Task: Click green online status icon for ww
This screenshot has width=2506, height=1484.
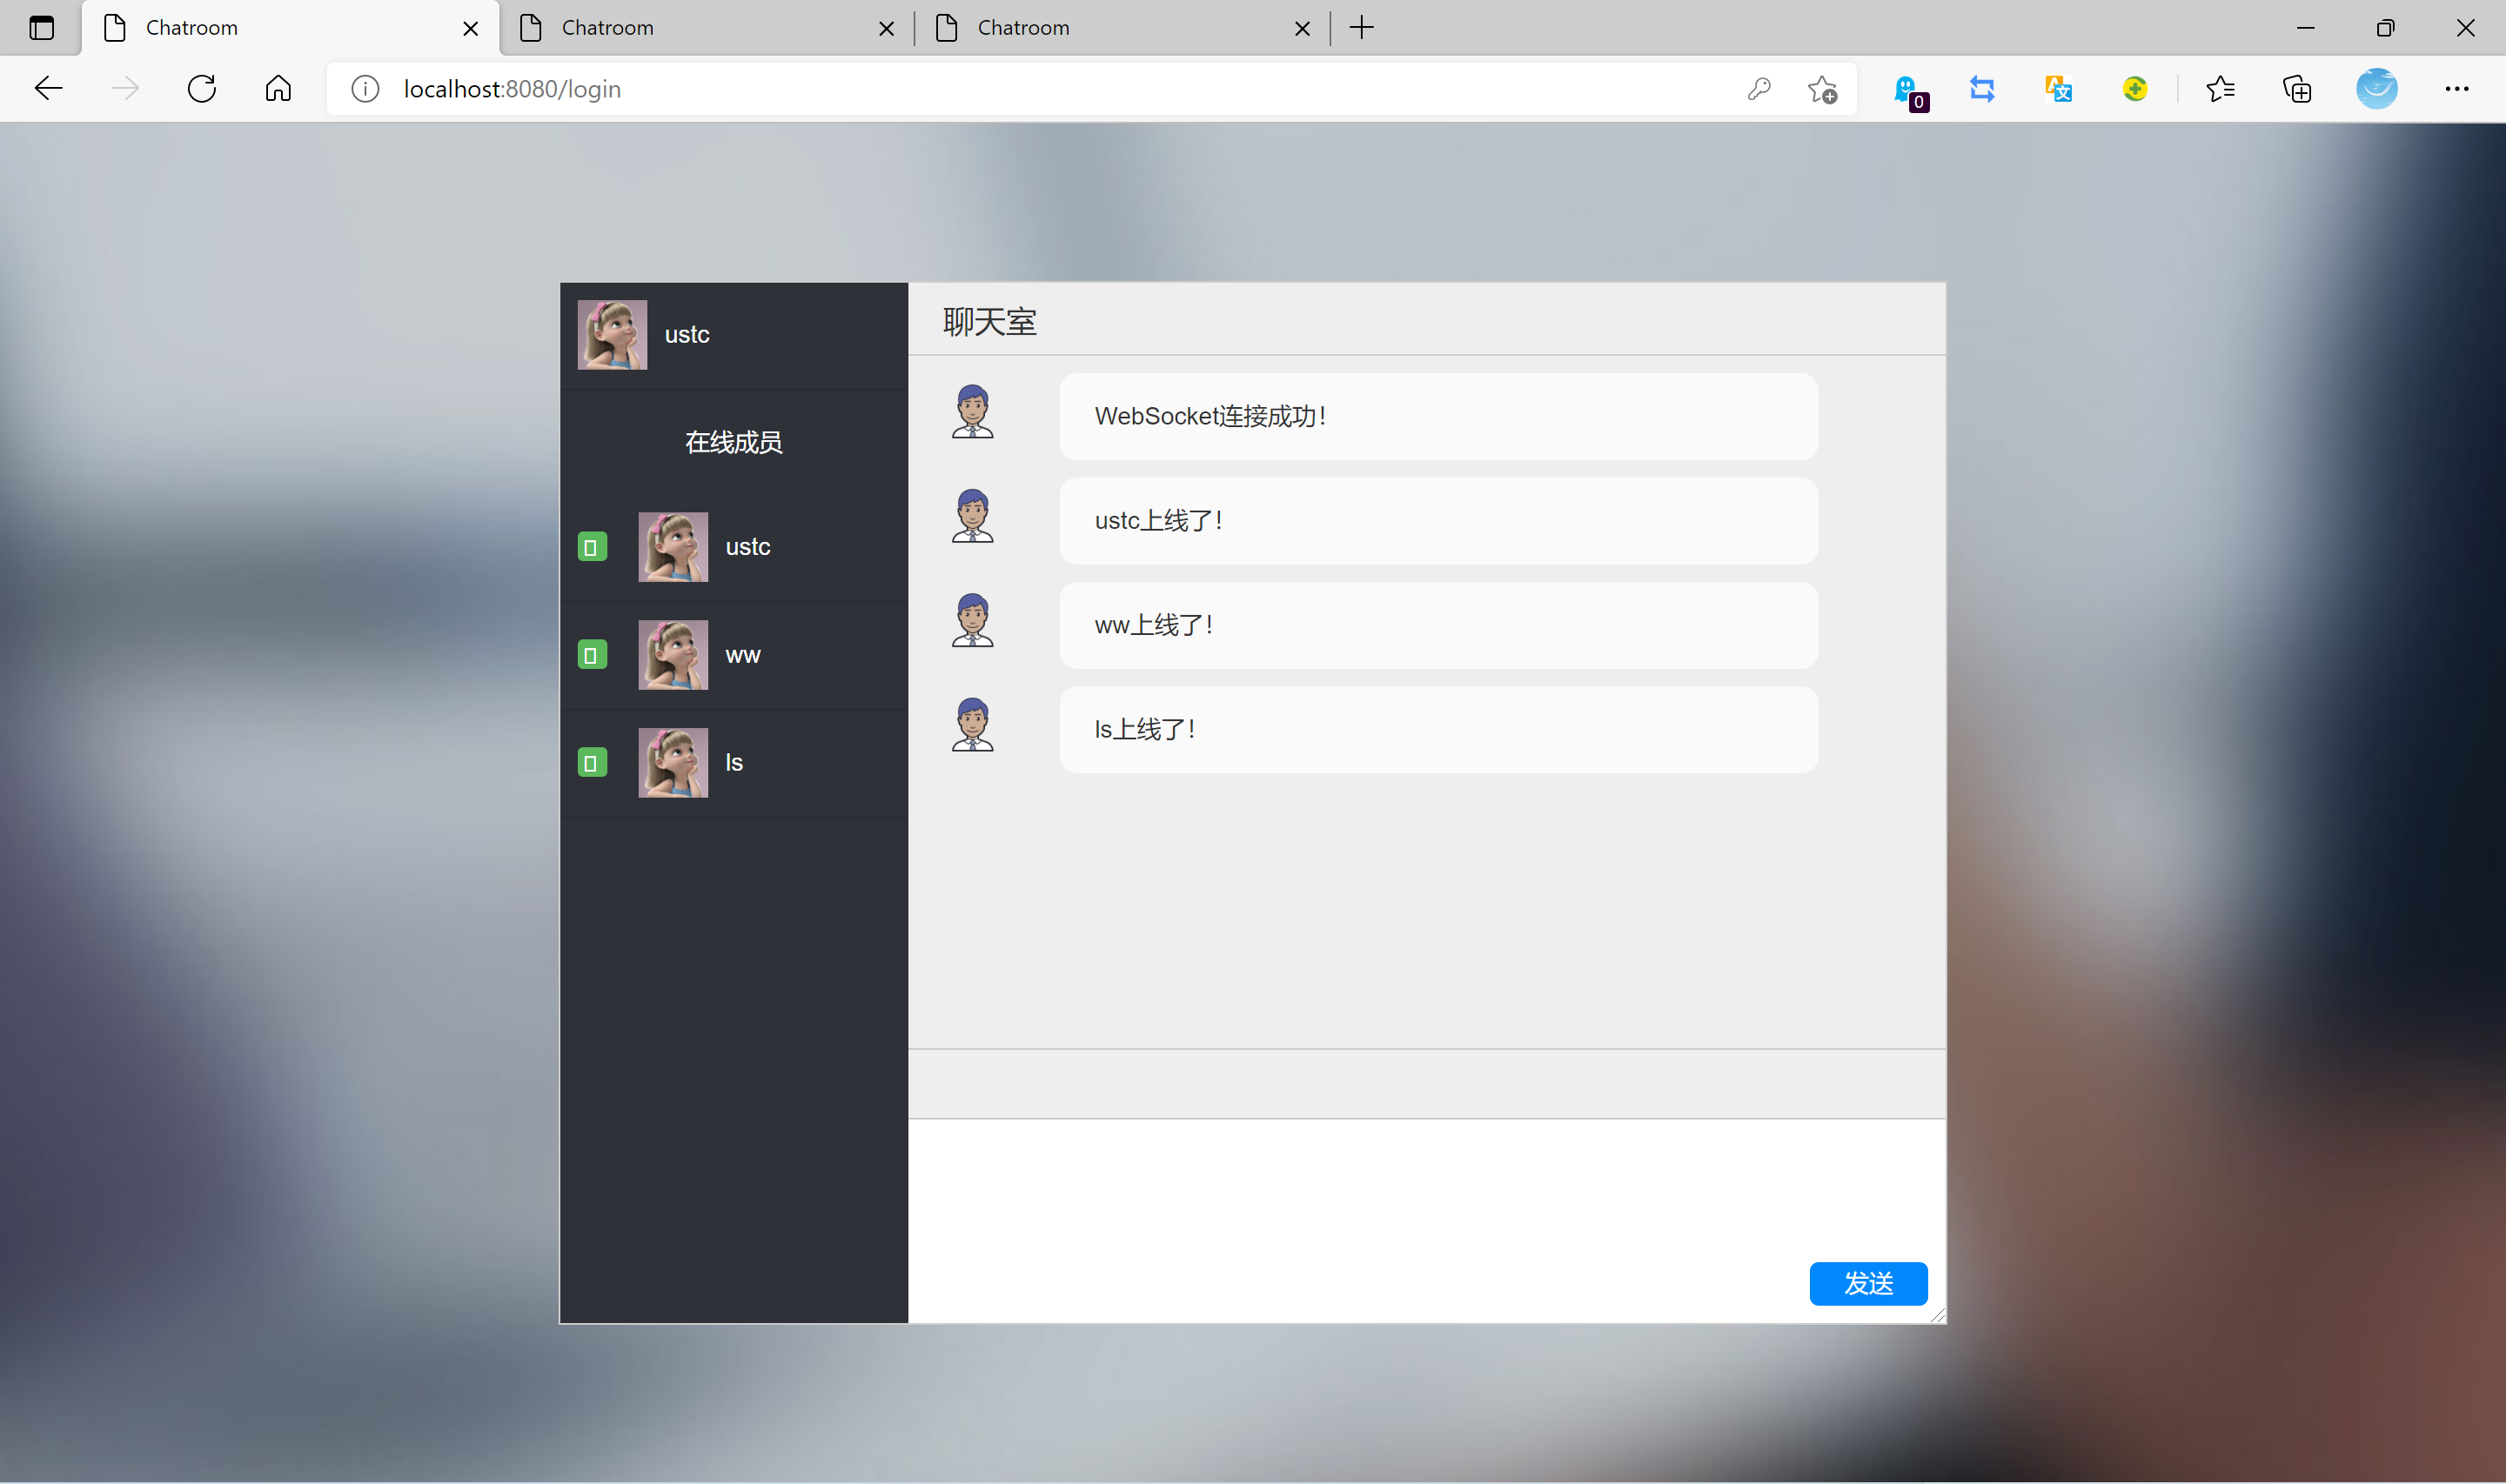Action: point(592,655)
